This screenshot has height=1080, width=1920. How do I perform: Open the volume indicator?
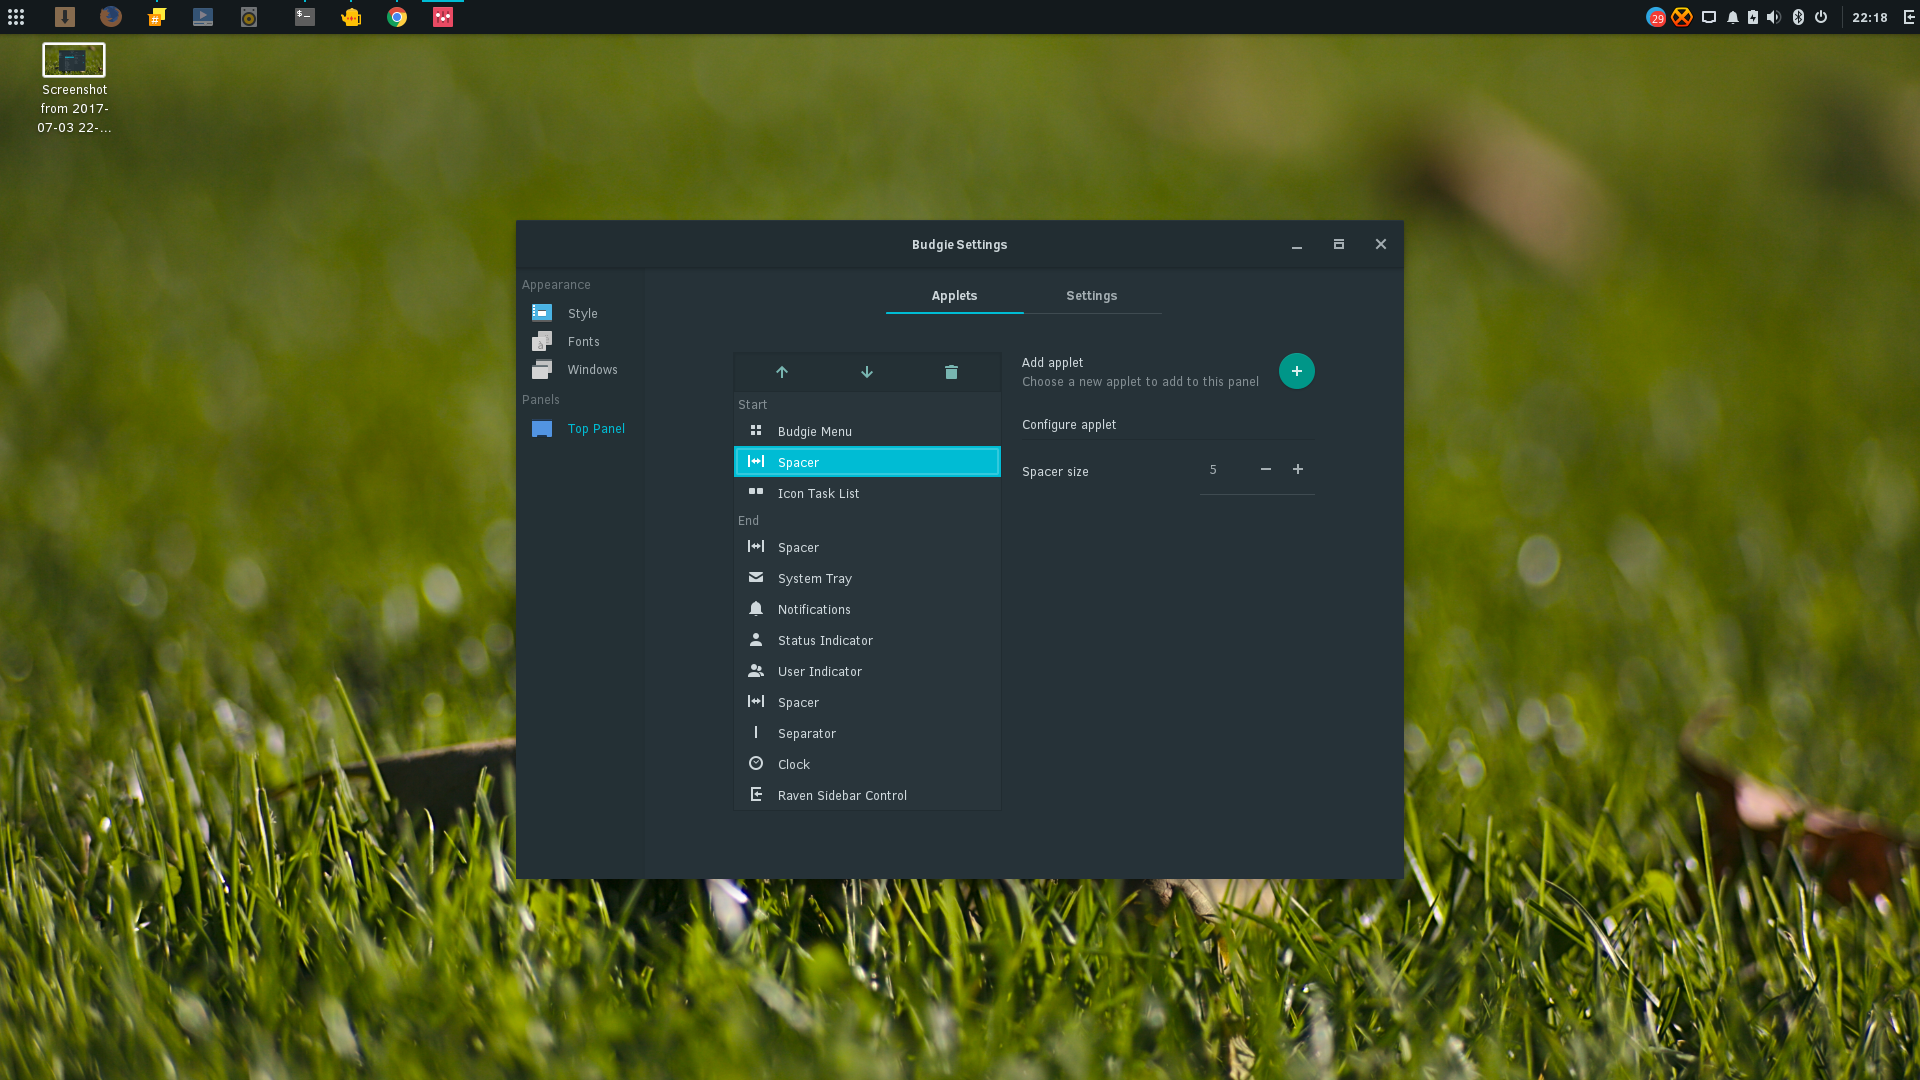1774,17
